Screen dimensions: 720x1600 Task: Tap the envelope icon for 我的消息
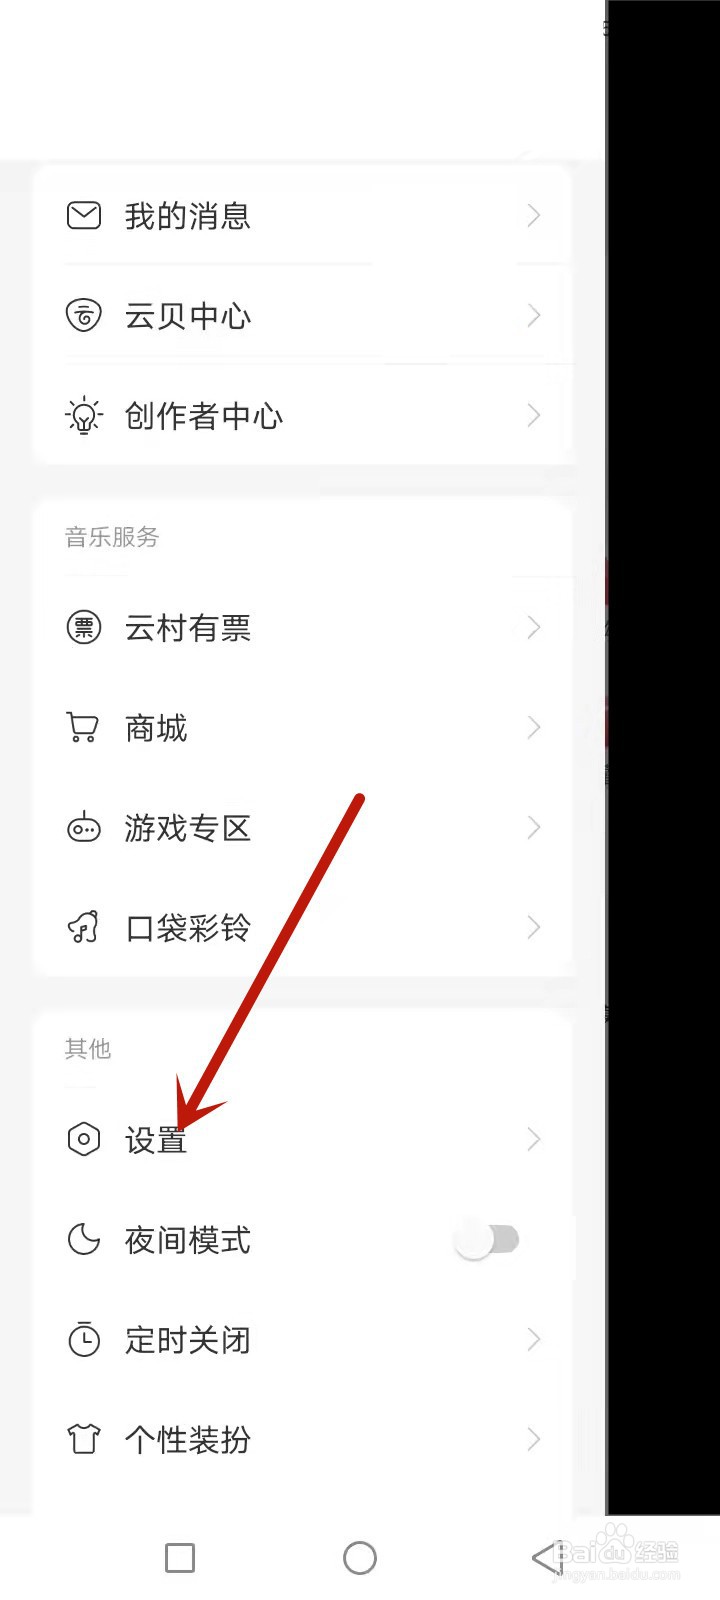point(83,215)
